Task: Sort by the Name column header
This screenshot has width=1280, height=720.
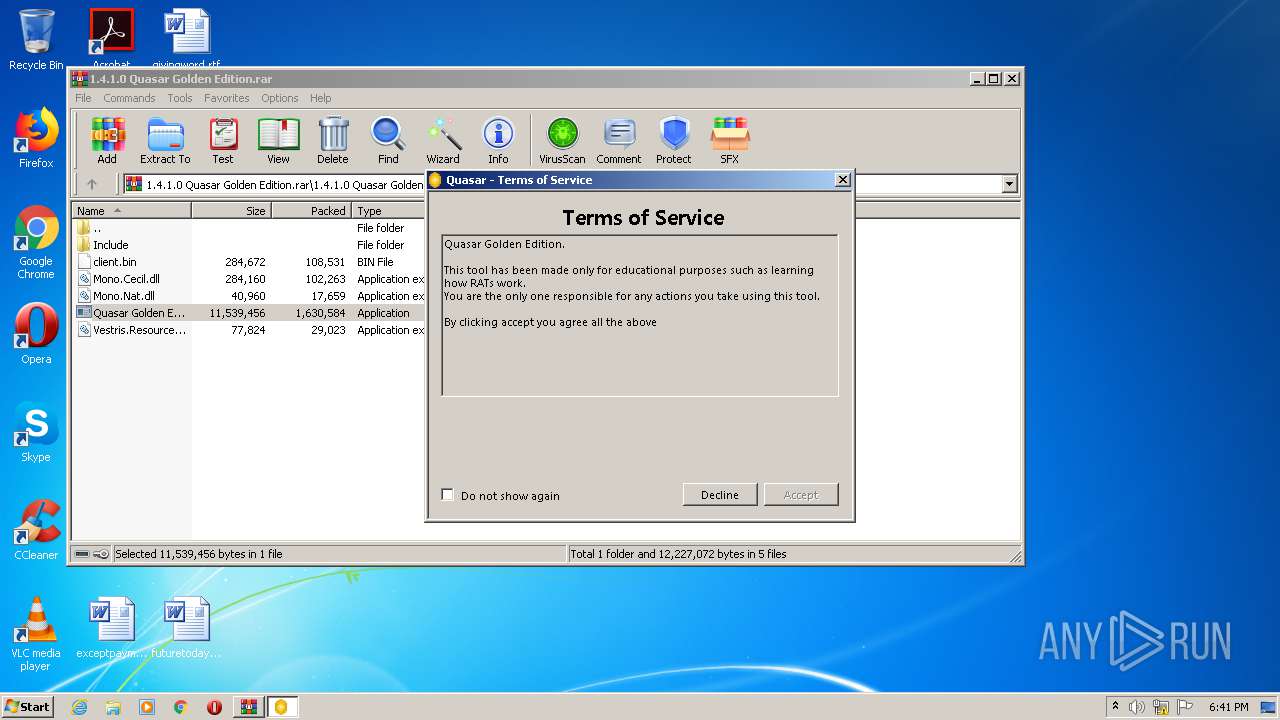Action: (x=131, y=211)
